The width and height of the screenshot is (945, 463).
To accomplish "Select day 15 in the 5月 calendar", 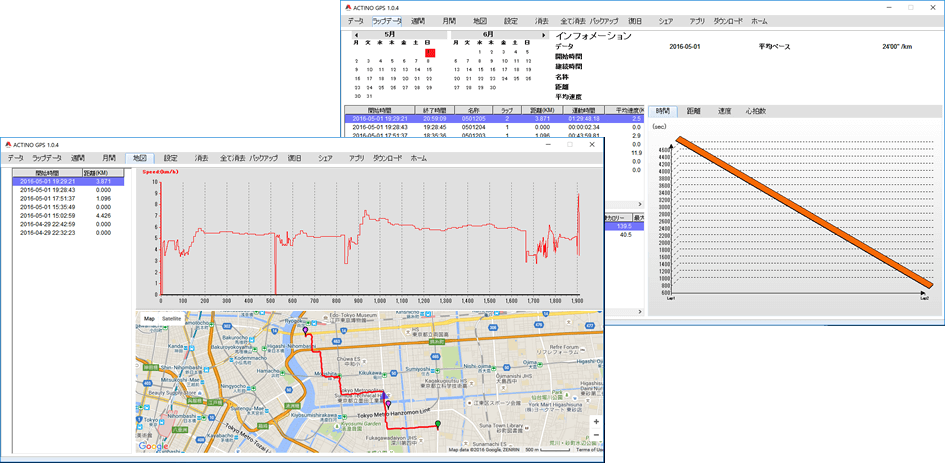I will tap(429, 69).
